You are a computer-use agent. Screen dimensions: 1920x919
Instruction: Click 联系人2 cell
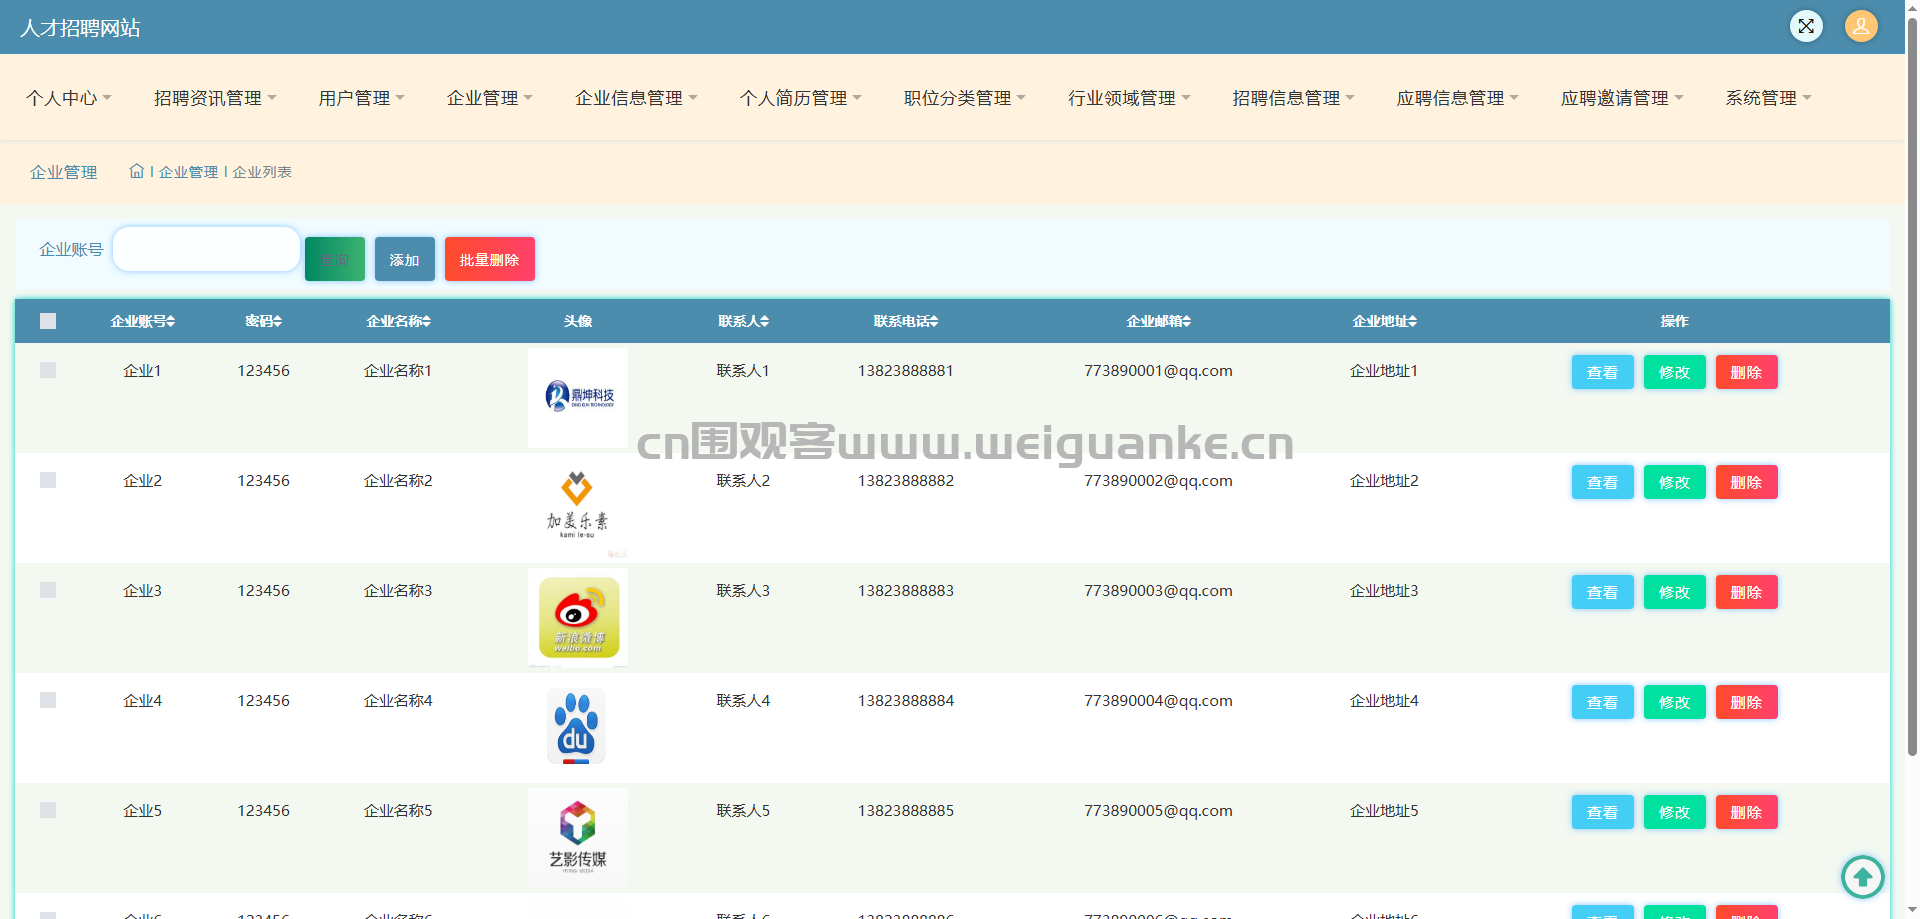click(743, 480)
